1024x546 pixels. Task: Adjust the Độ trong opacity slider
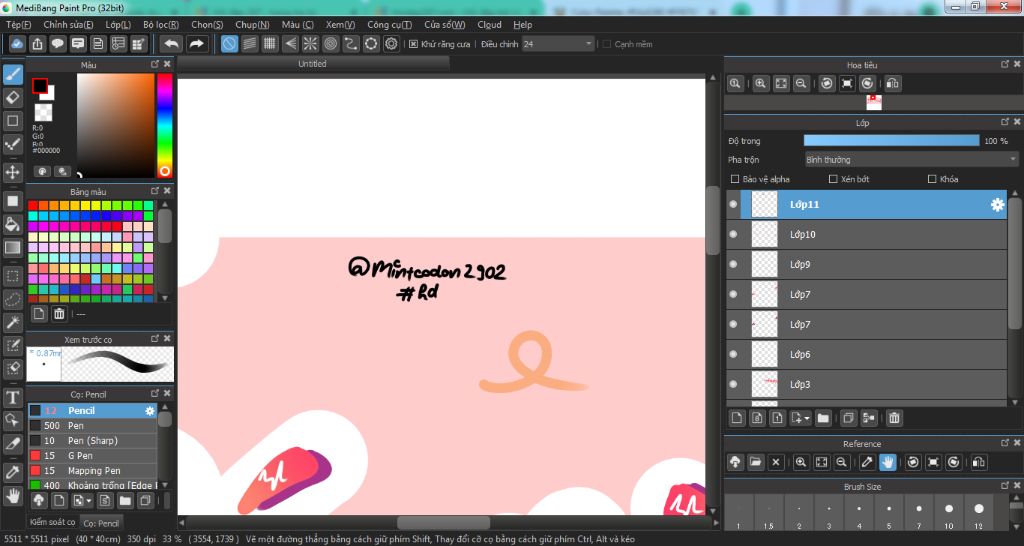(x=891, y=141)
